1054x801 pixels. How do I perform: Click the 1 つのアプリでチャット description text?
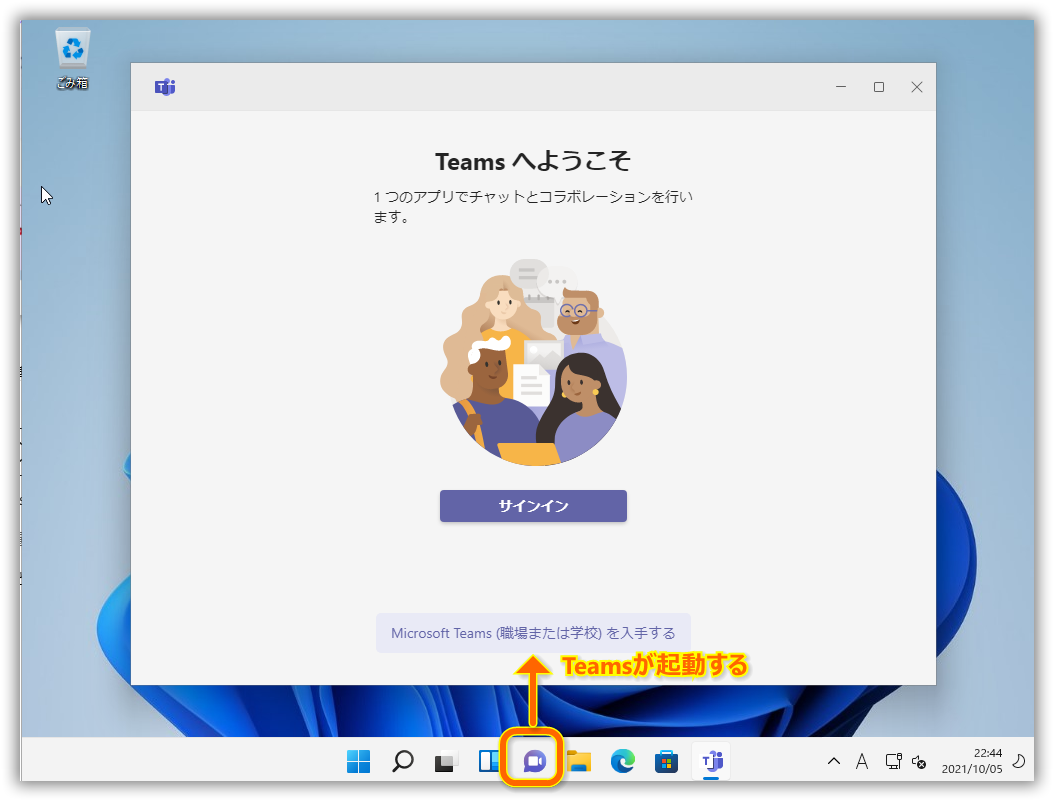point(533,206)
